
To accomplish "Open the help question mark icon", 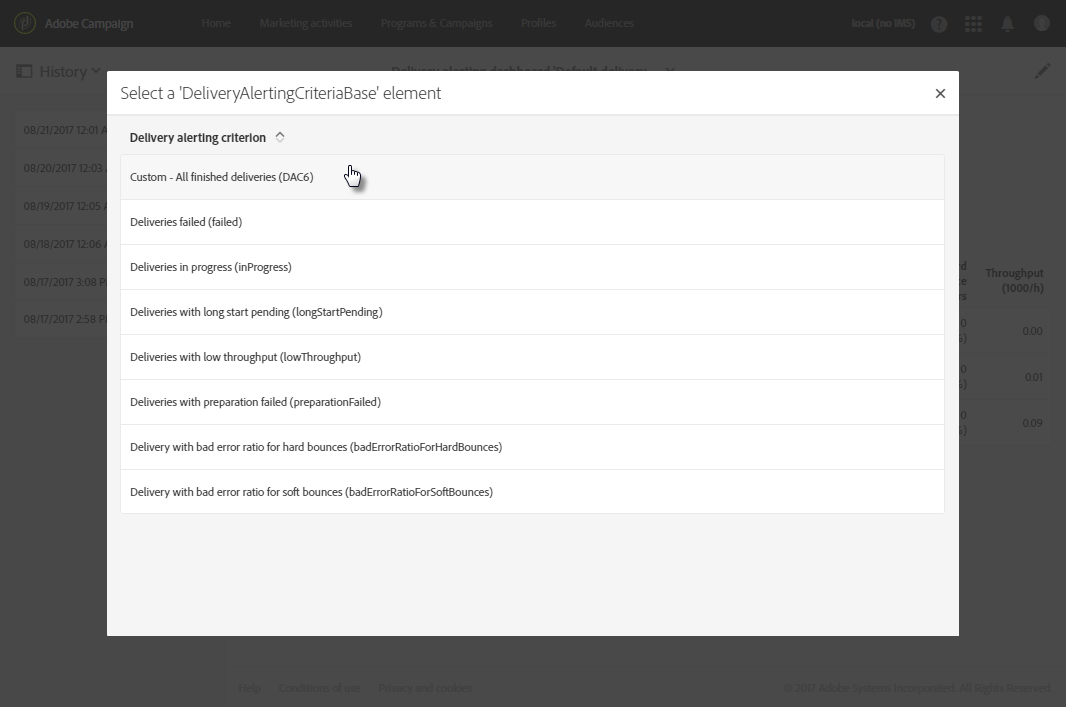I will 939,24.
